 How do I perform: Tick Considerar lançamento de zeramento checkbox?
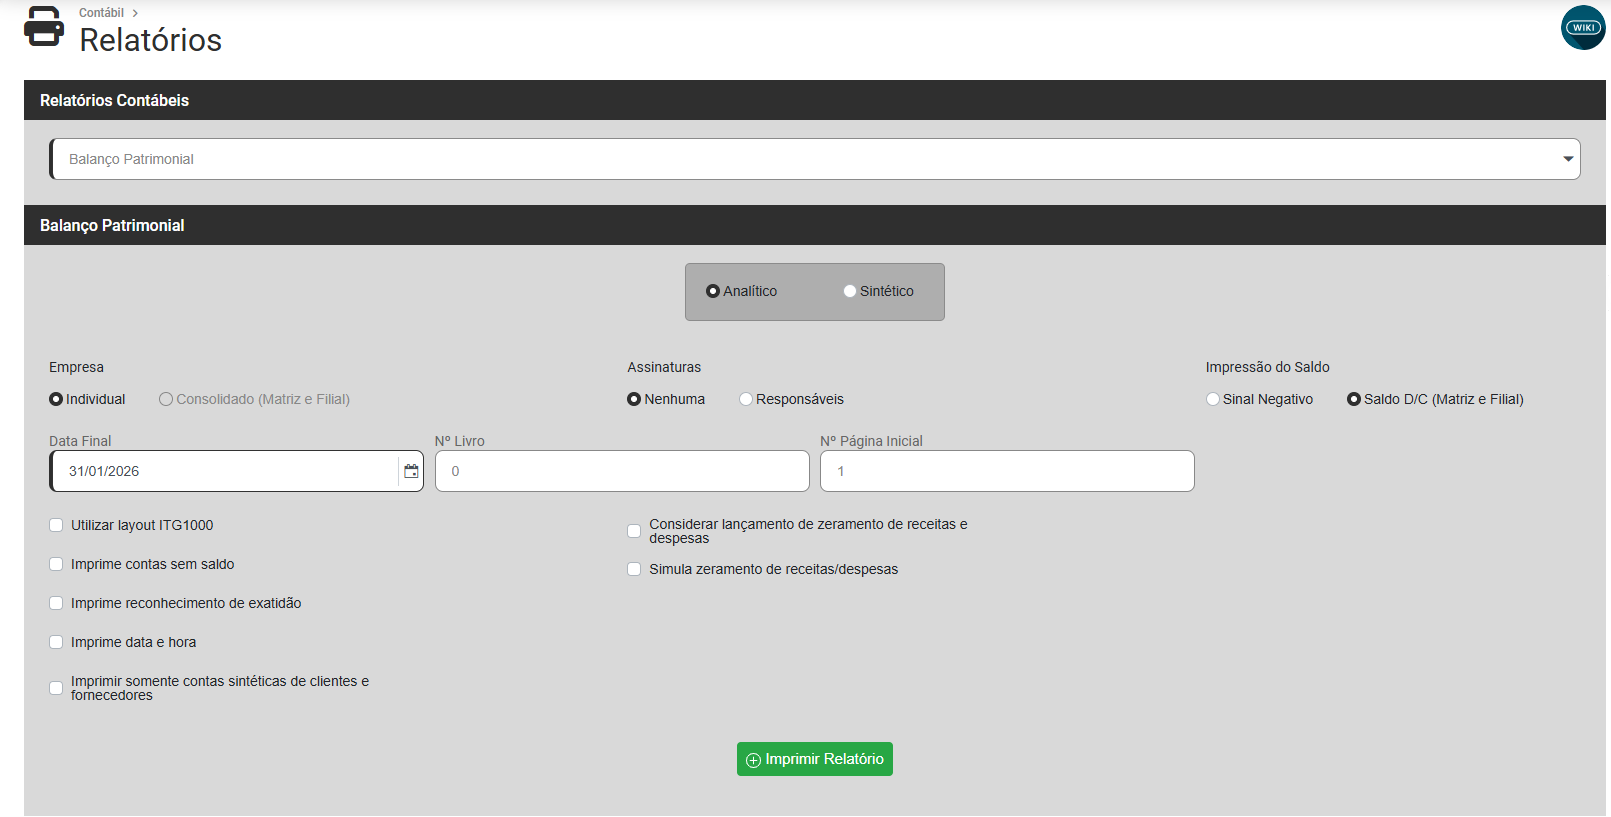[x=634, y=531]
